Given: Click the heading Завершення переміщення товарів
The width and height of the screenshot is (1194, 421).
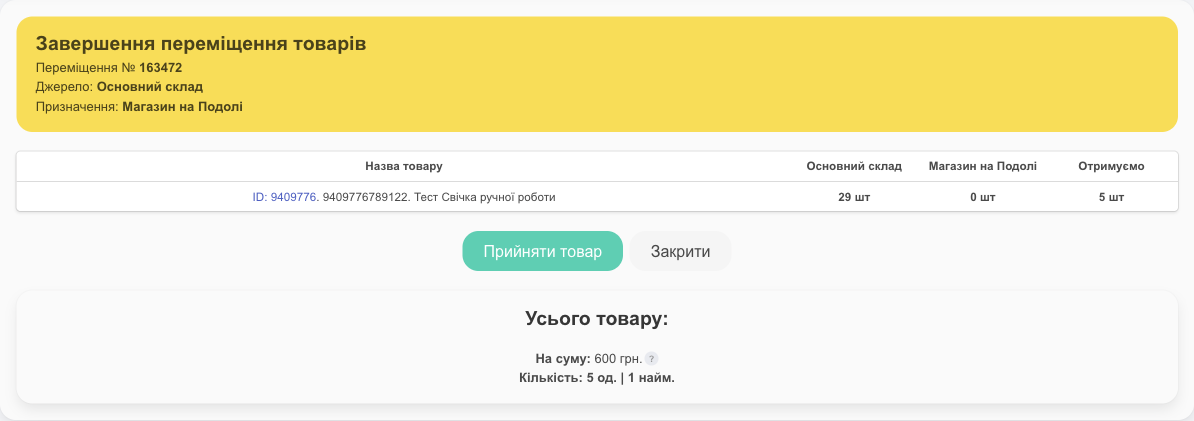Looking at the screenshot, I should click(x=201, y=44).
